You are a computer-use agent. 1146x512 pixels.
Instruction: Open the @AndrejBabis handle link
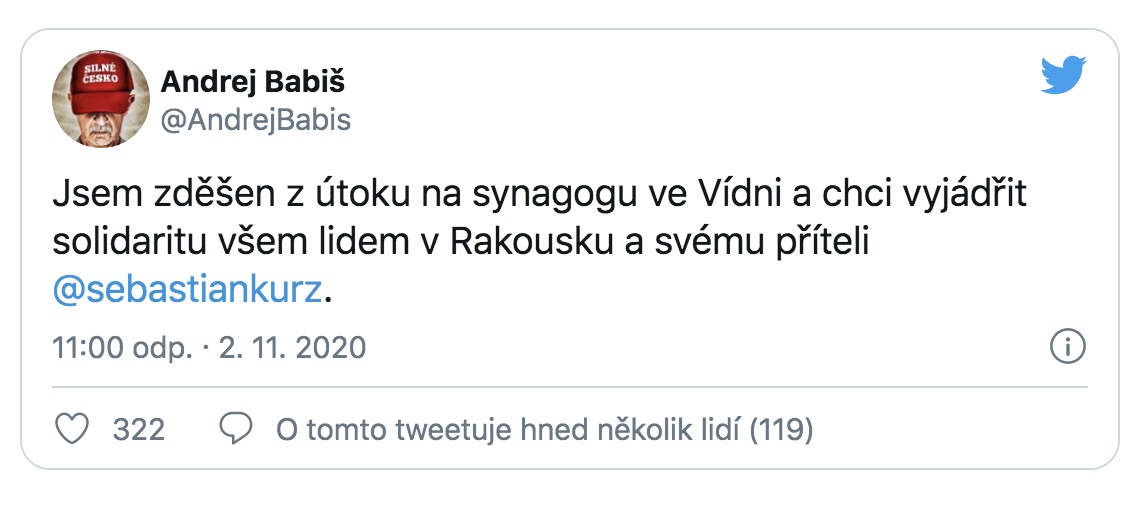click(256, 121)
